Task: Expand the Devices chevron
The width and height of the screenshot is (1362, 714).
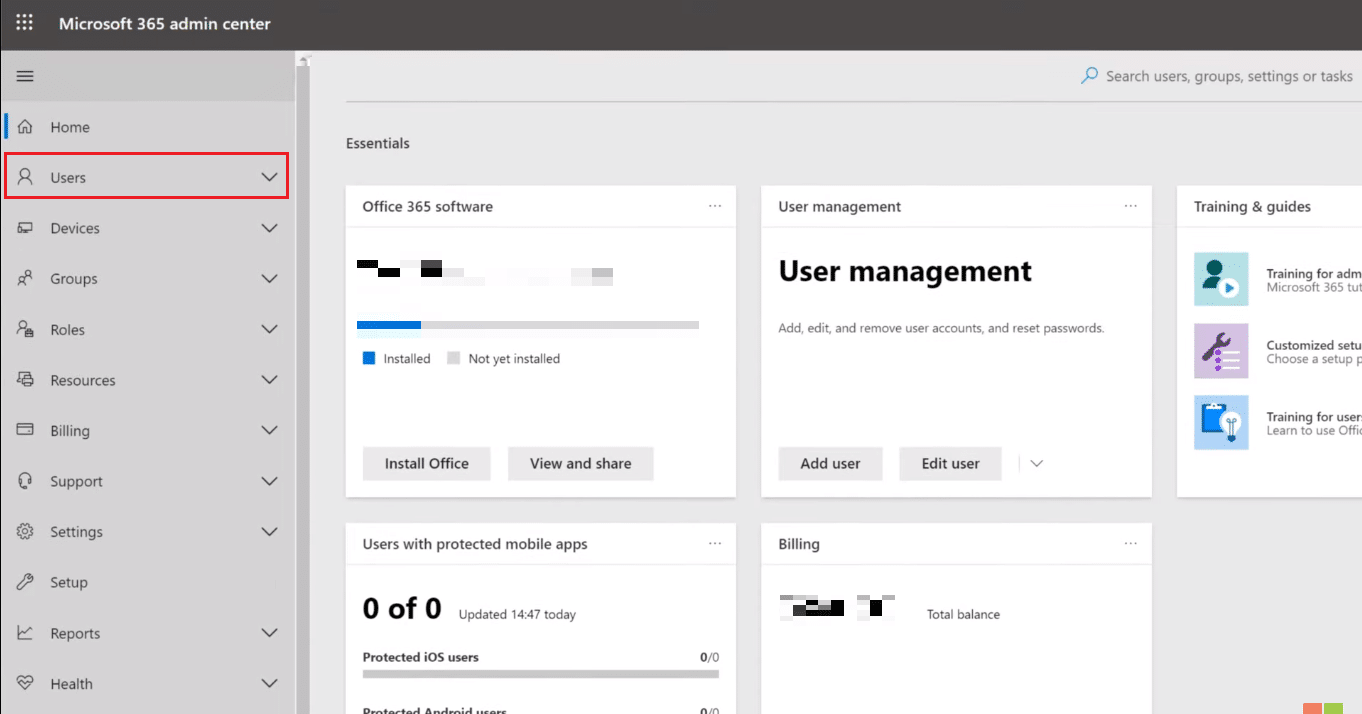Action: click(x=269, y=228)
